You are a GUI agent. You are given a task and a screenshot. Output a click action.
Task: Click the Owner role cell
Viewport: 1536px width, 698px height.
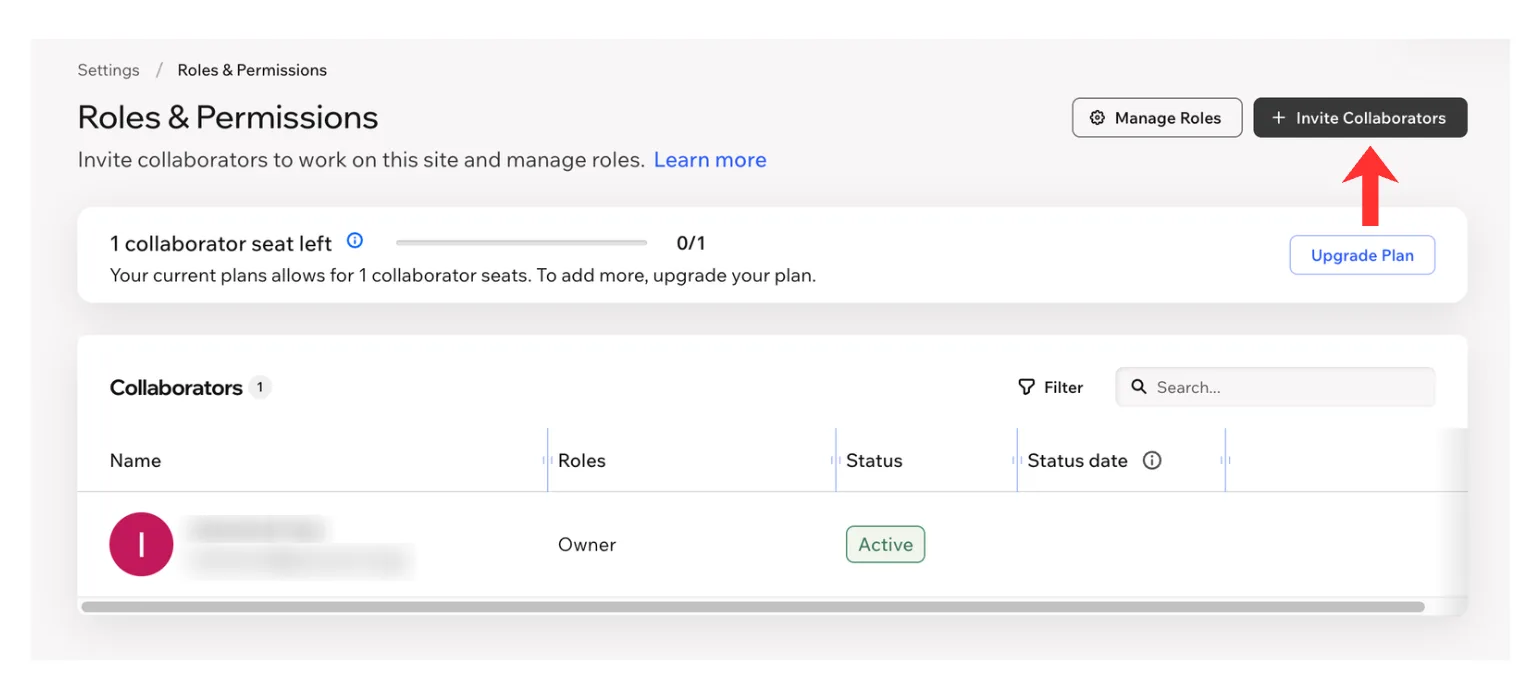(587, 545)
